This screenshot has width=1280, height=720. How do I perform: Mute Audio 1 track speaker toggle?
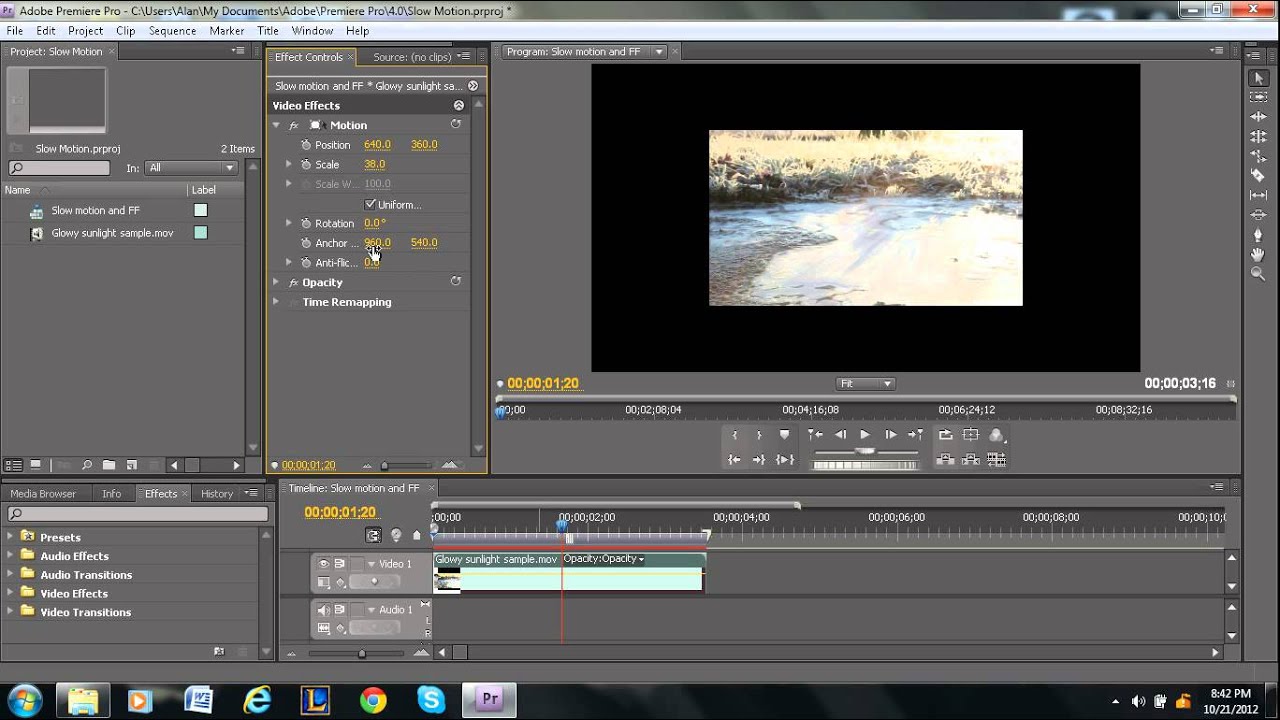pyautogui.click(x=323, y=610)
